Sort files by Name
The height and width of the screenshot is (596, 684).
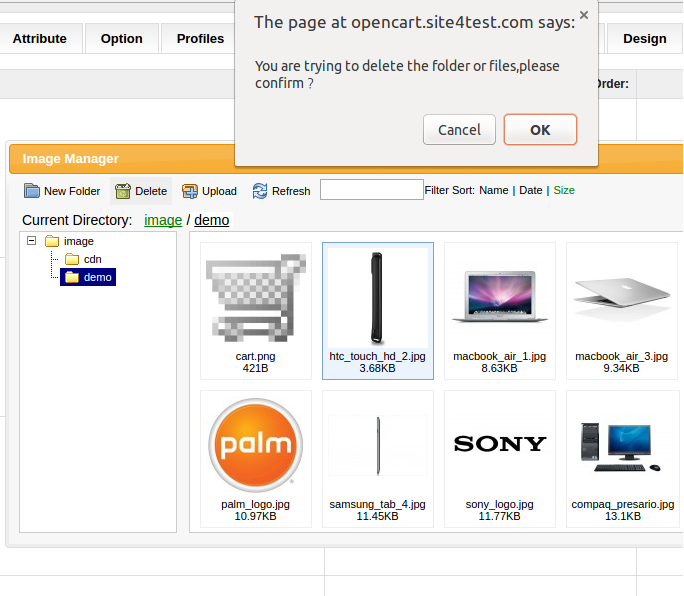(494, 190)
